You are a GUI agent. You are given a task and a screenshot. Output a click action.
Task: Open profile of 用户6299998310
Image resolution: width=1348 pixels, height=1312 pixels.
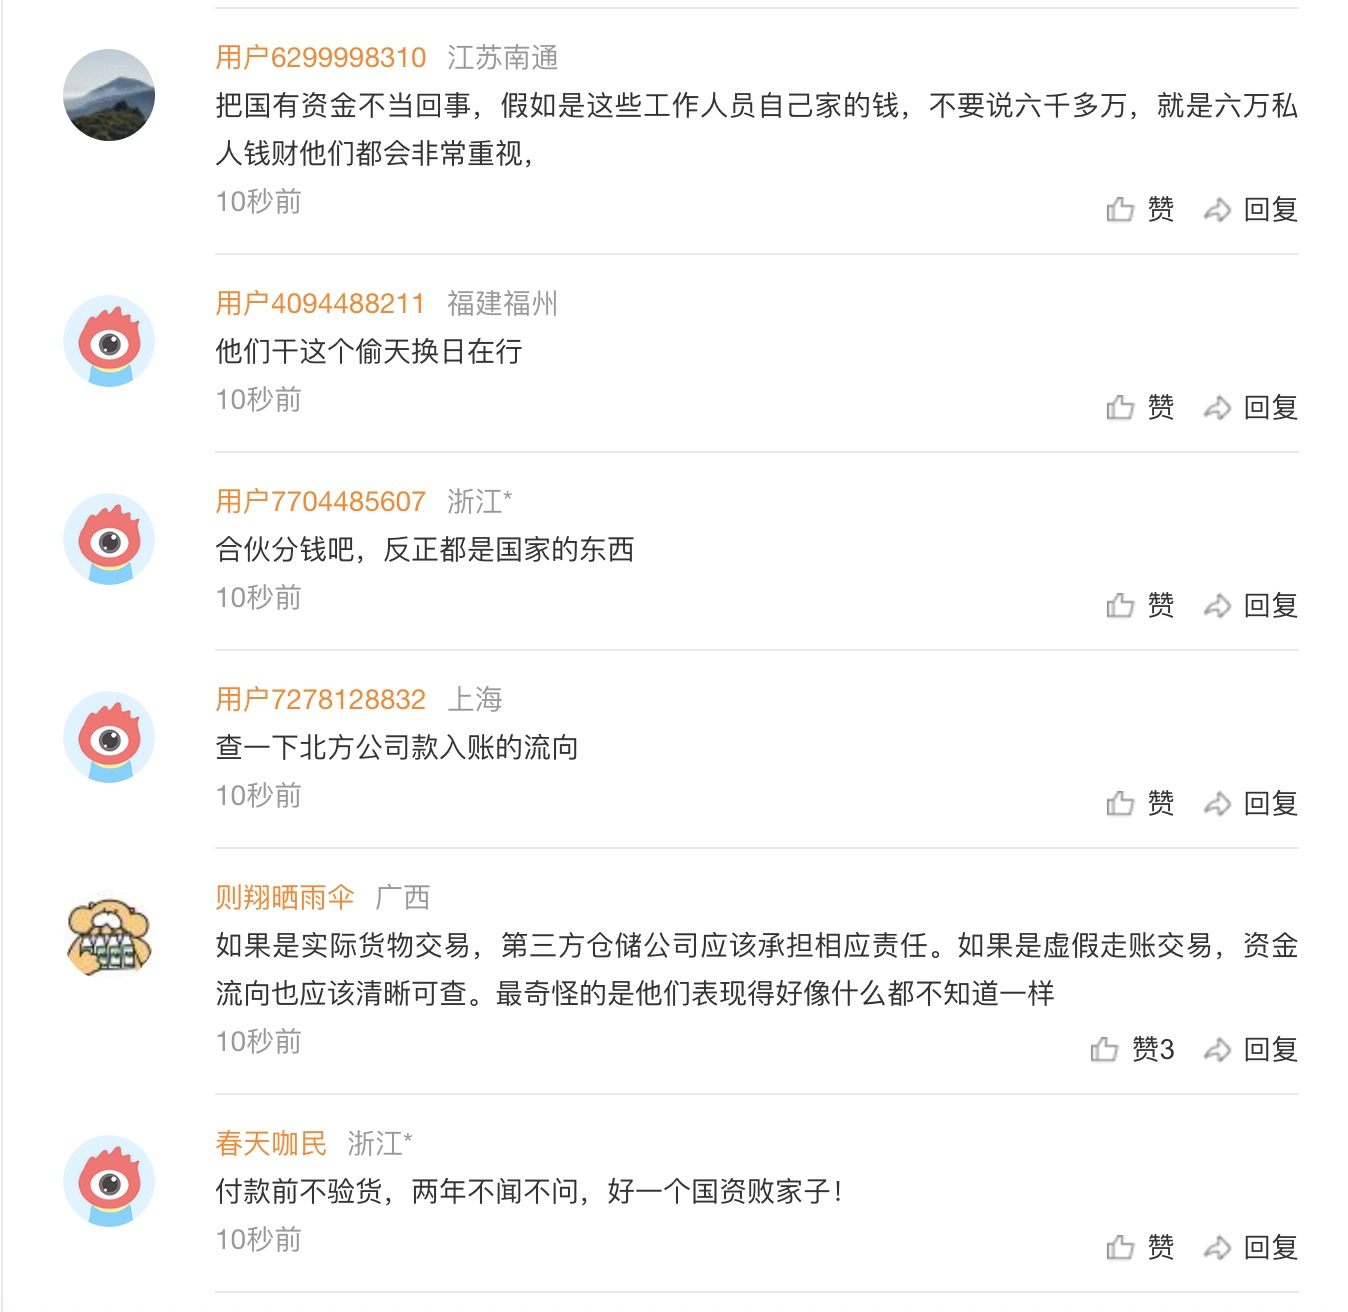tap(321, 58)
